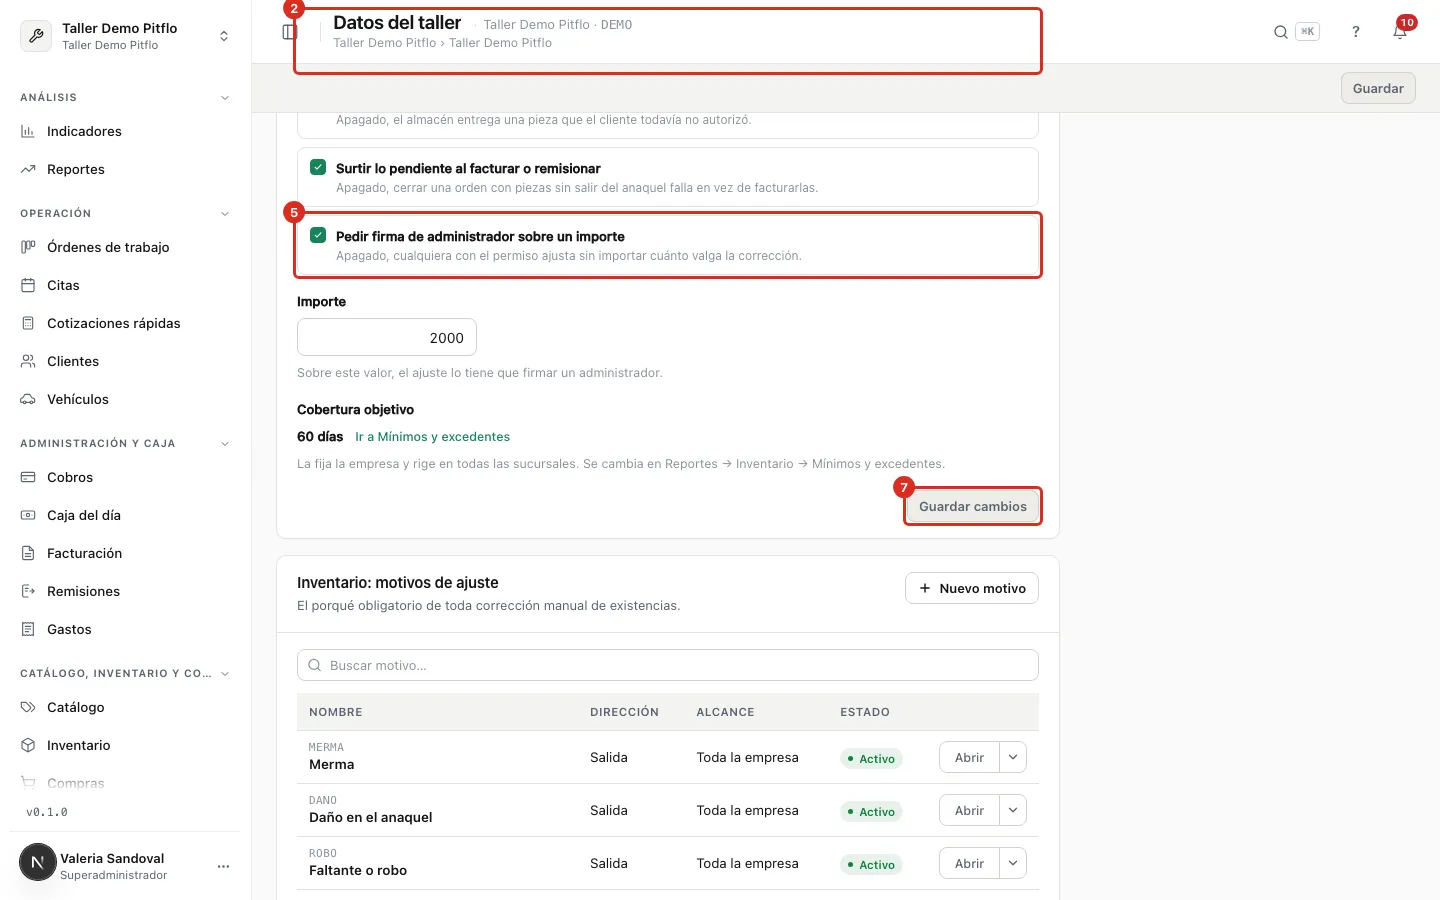
Task: Collapse the Administración y Caja section
Action: click(x=225, y=444)
